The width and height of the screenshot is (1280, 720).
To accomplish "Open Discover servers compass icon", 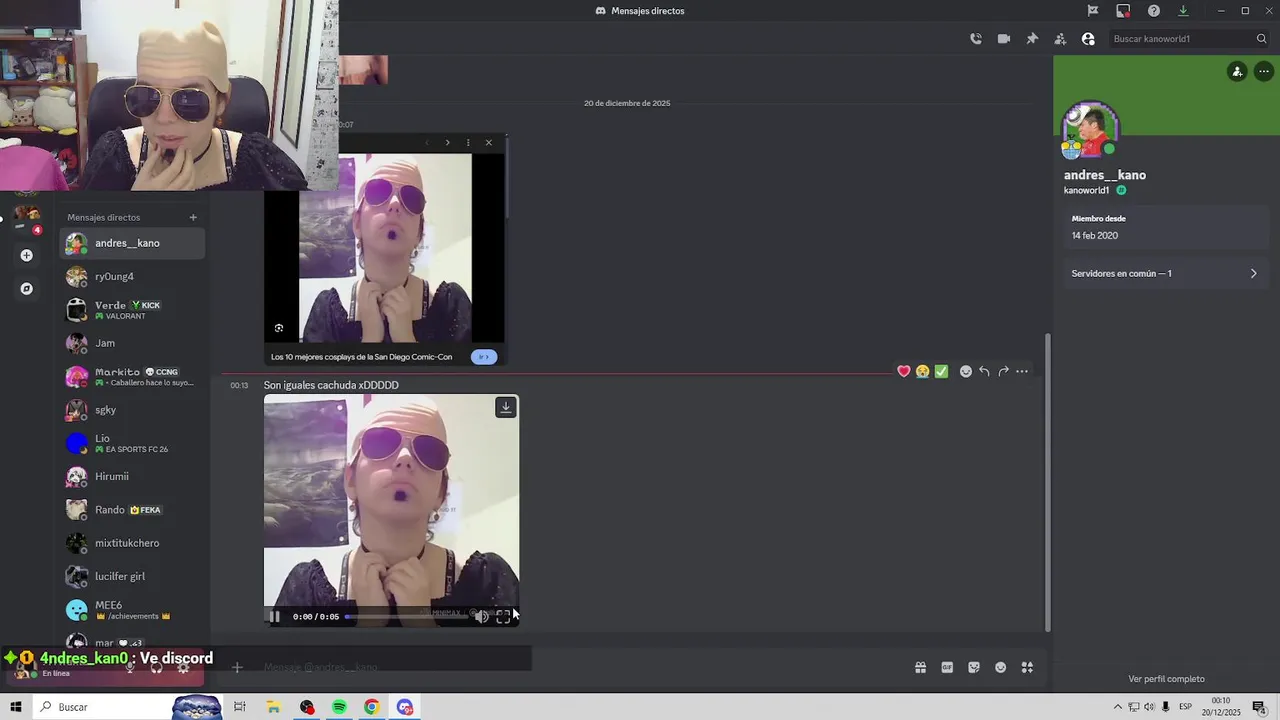I will pos(27,289).
